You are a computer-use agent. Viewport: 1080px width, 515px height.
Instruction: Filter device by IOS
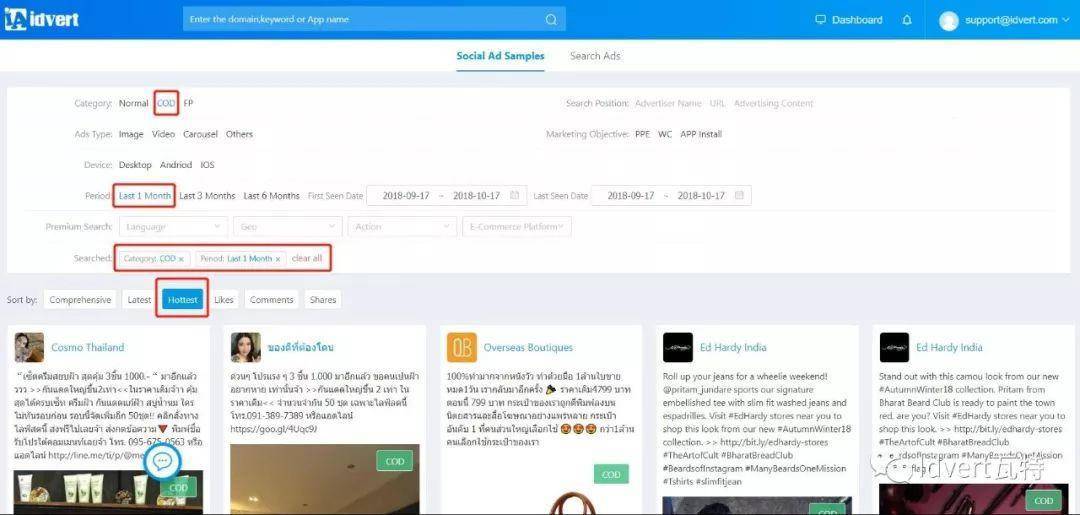(x=207, y=165)
